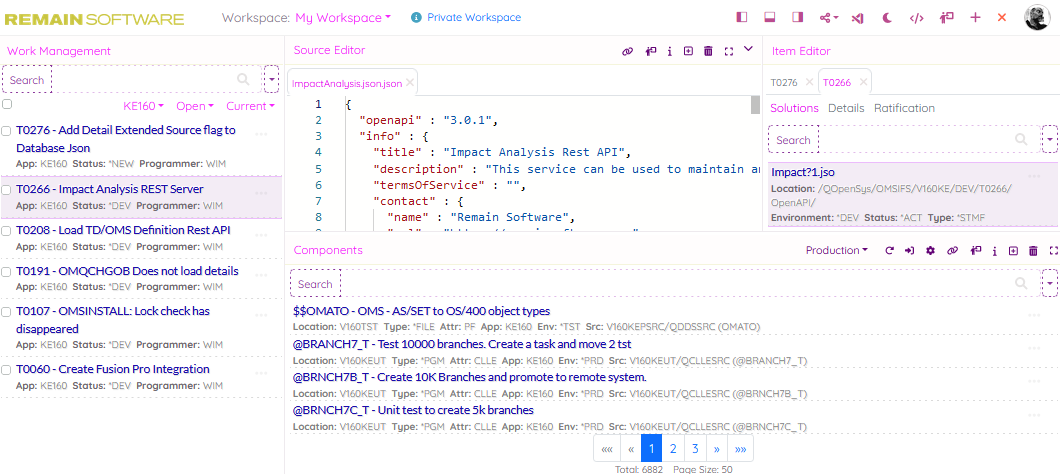This screenshot has width=1060, height=474.
Task: Click the code brackets icon in header
Action: click(x=916, y=18)
